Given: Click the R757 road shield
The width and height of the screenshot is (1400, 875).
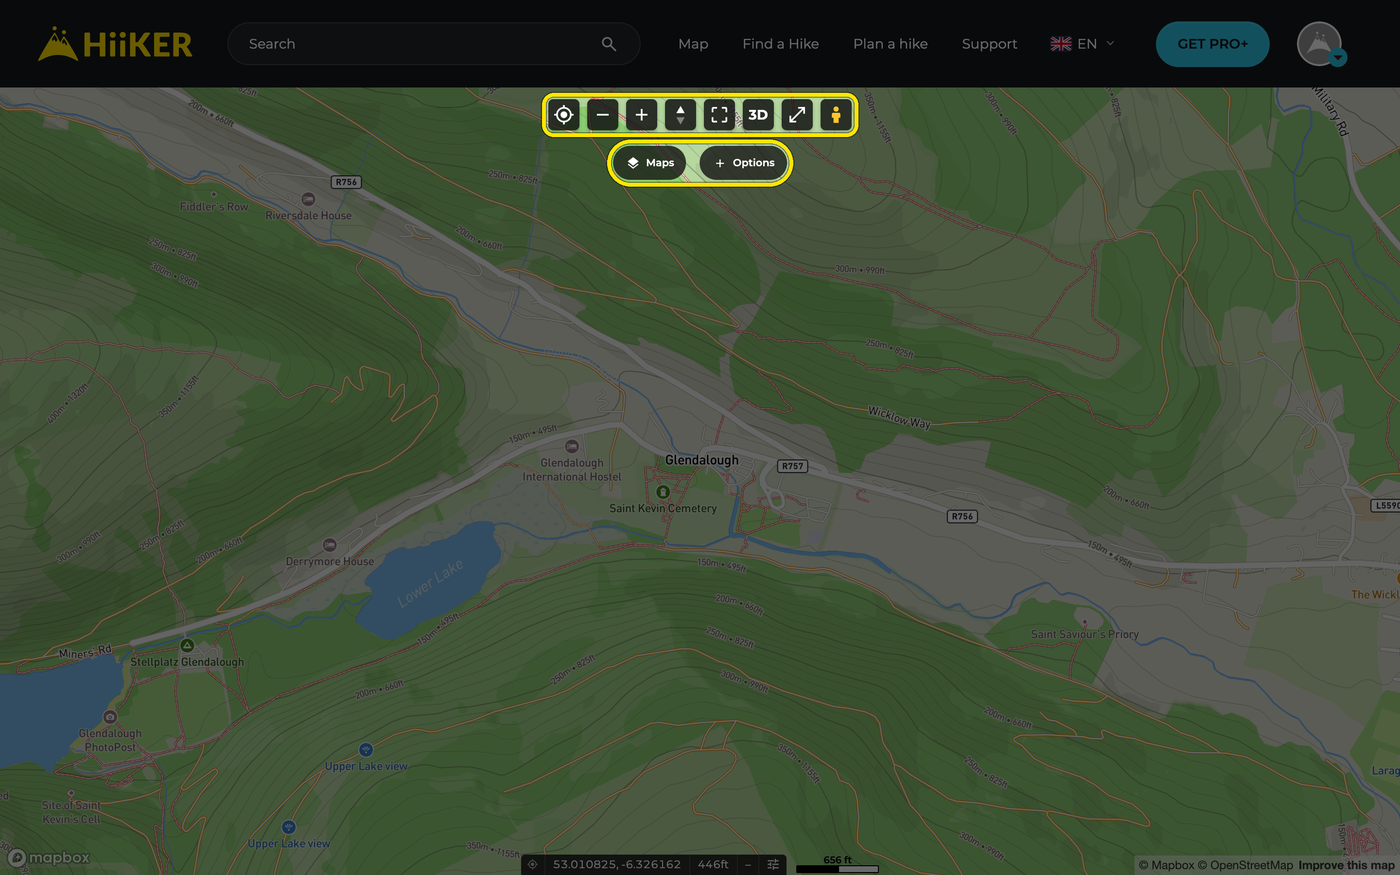Looking at the screenshot, I should click(792, 466).
